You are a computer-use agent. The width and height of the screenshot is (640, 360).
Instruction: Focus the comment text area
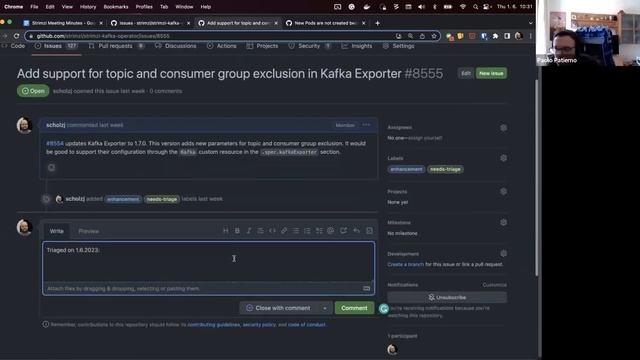208,262
